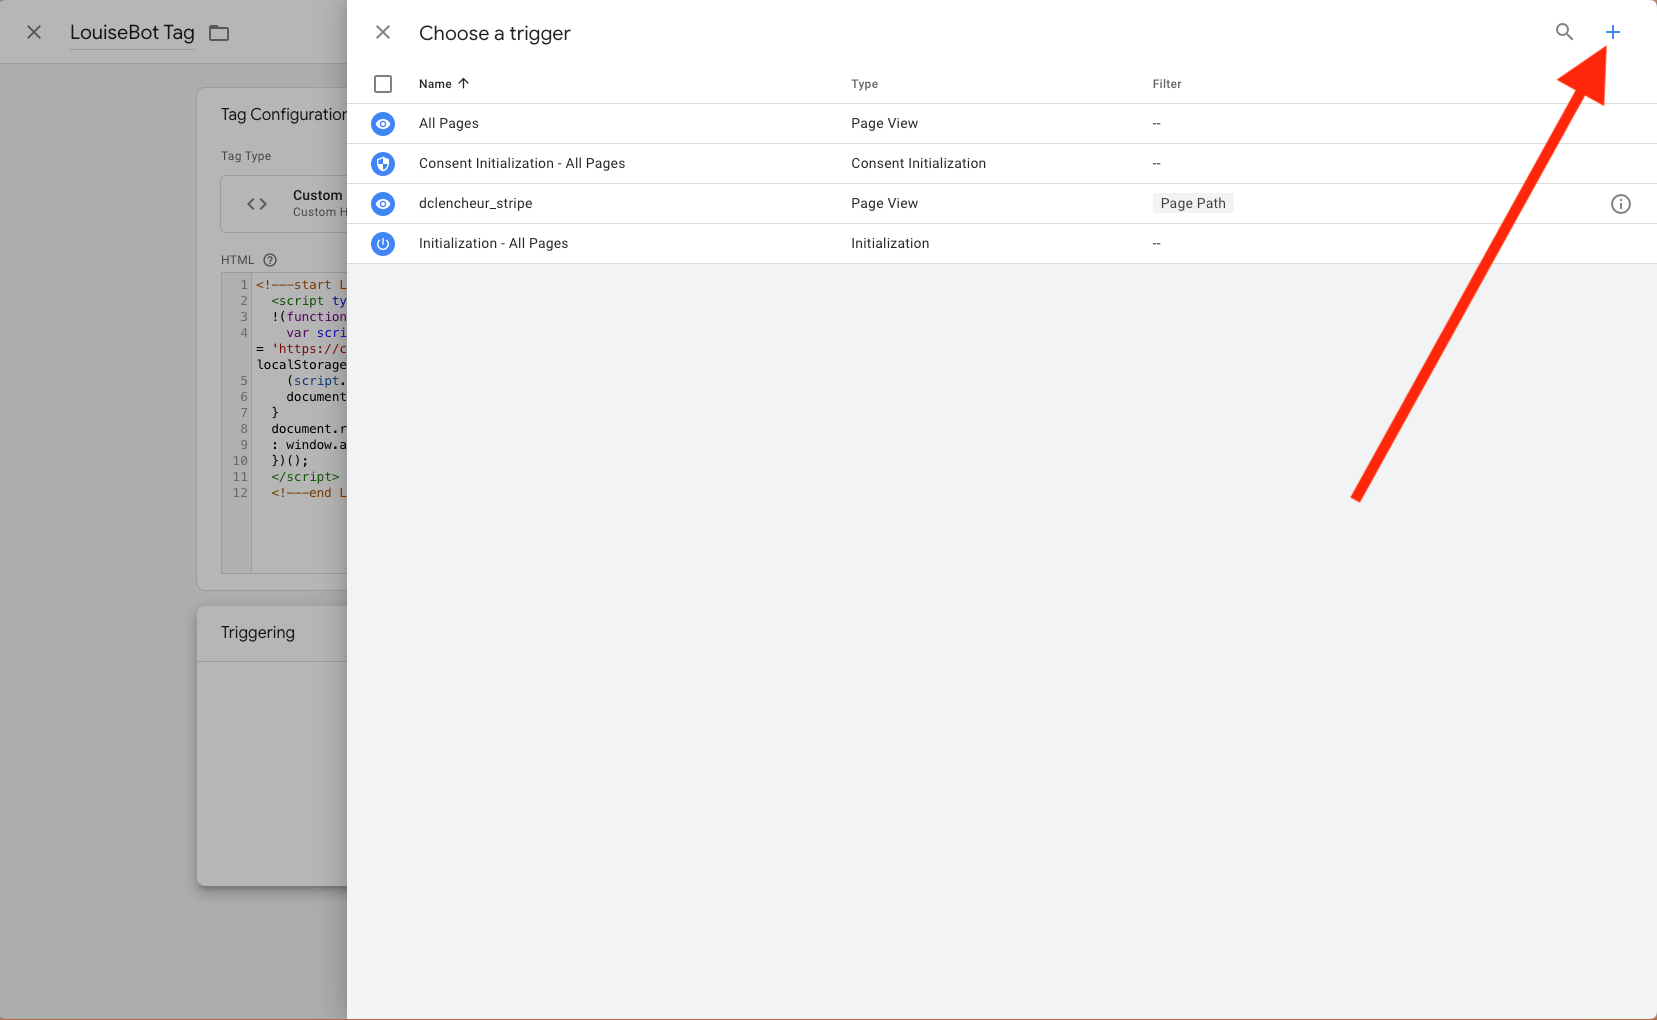The width and height of the screenshot is (1657, 1020).
Task: Select Initialization power icon
Action: coord(383,244)
